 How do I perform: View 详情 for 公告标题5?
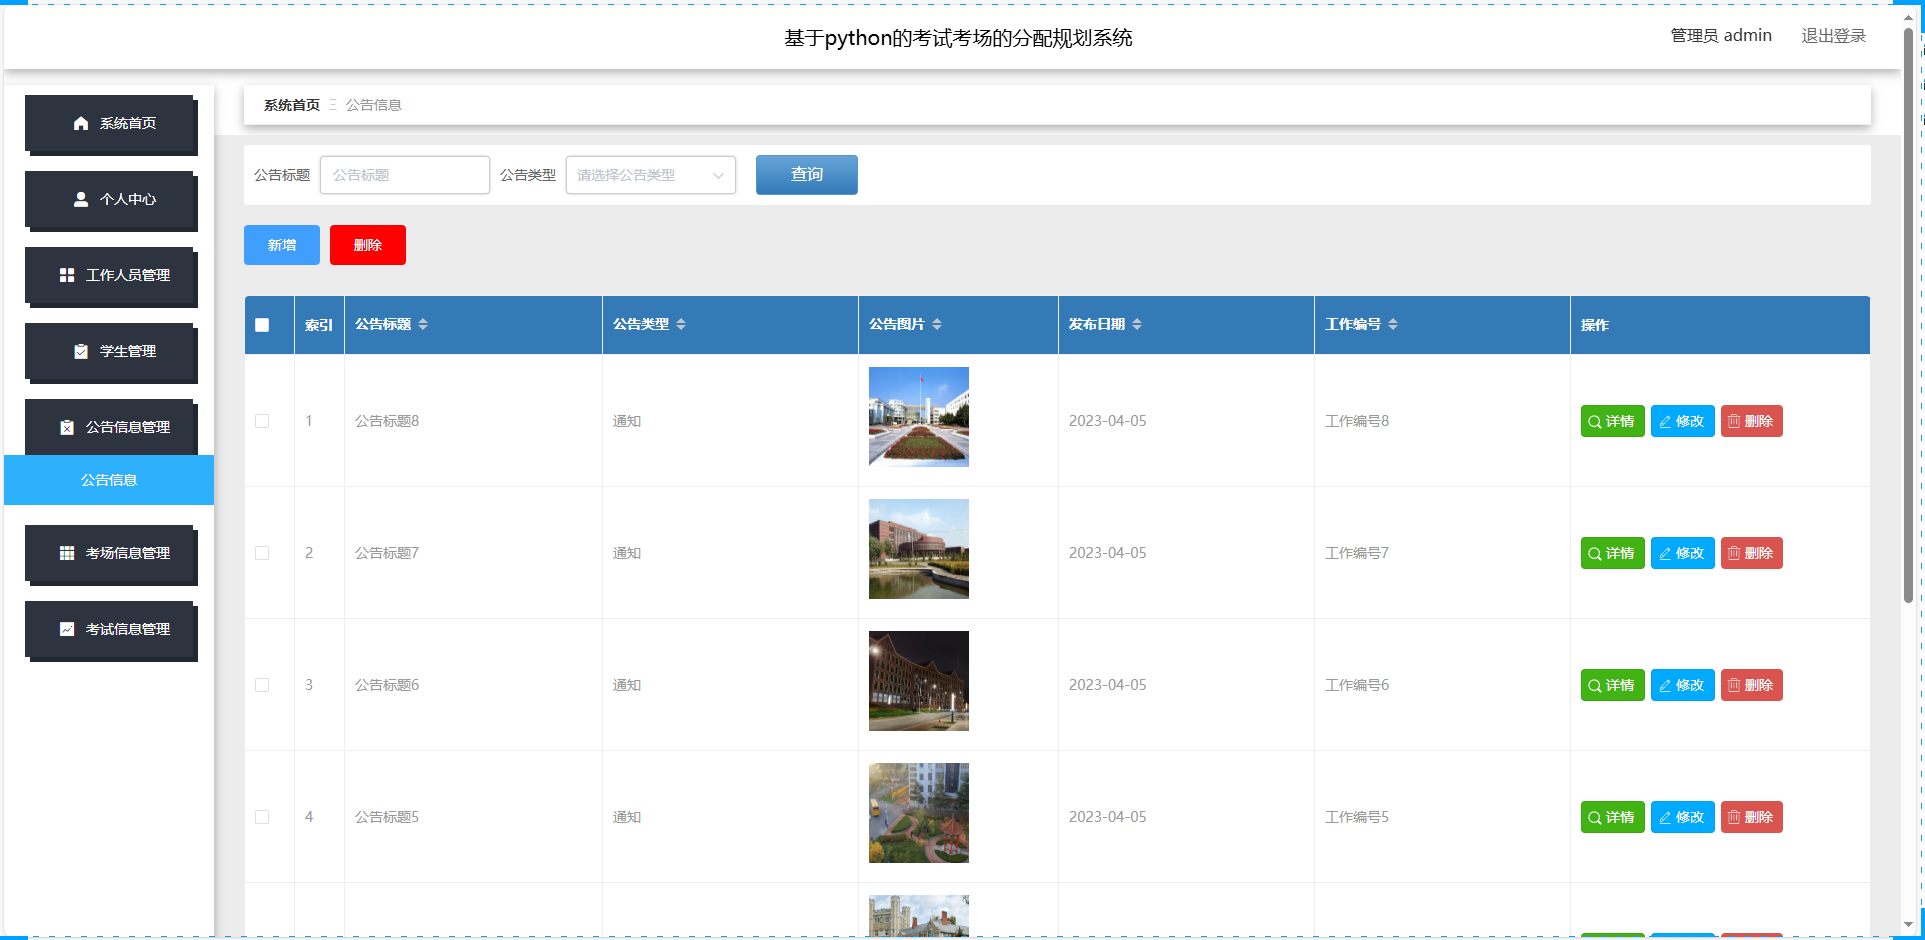point(1612,817)
